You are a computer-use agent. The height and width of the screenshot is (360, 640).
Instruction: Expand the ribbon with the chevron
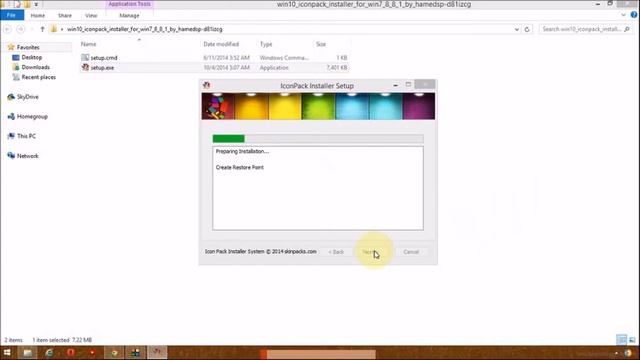623,15
